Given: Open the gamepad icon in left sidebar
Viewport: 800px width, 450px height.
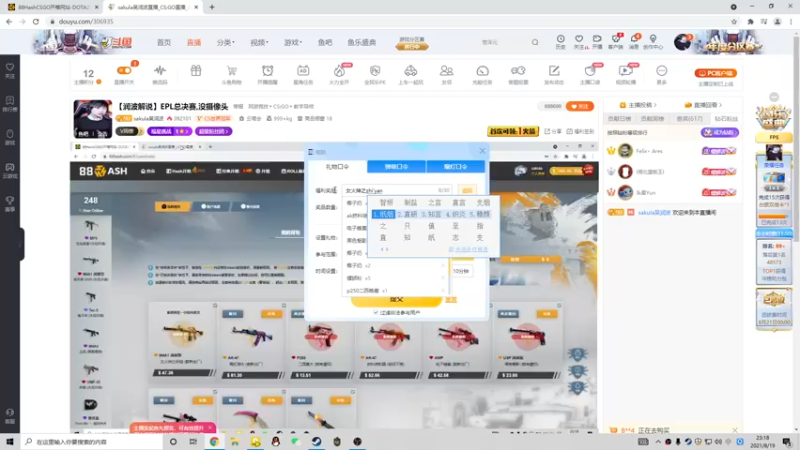Looking at the screenshot, I should coord(10,170).
